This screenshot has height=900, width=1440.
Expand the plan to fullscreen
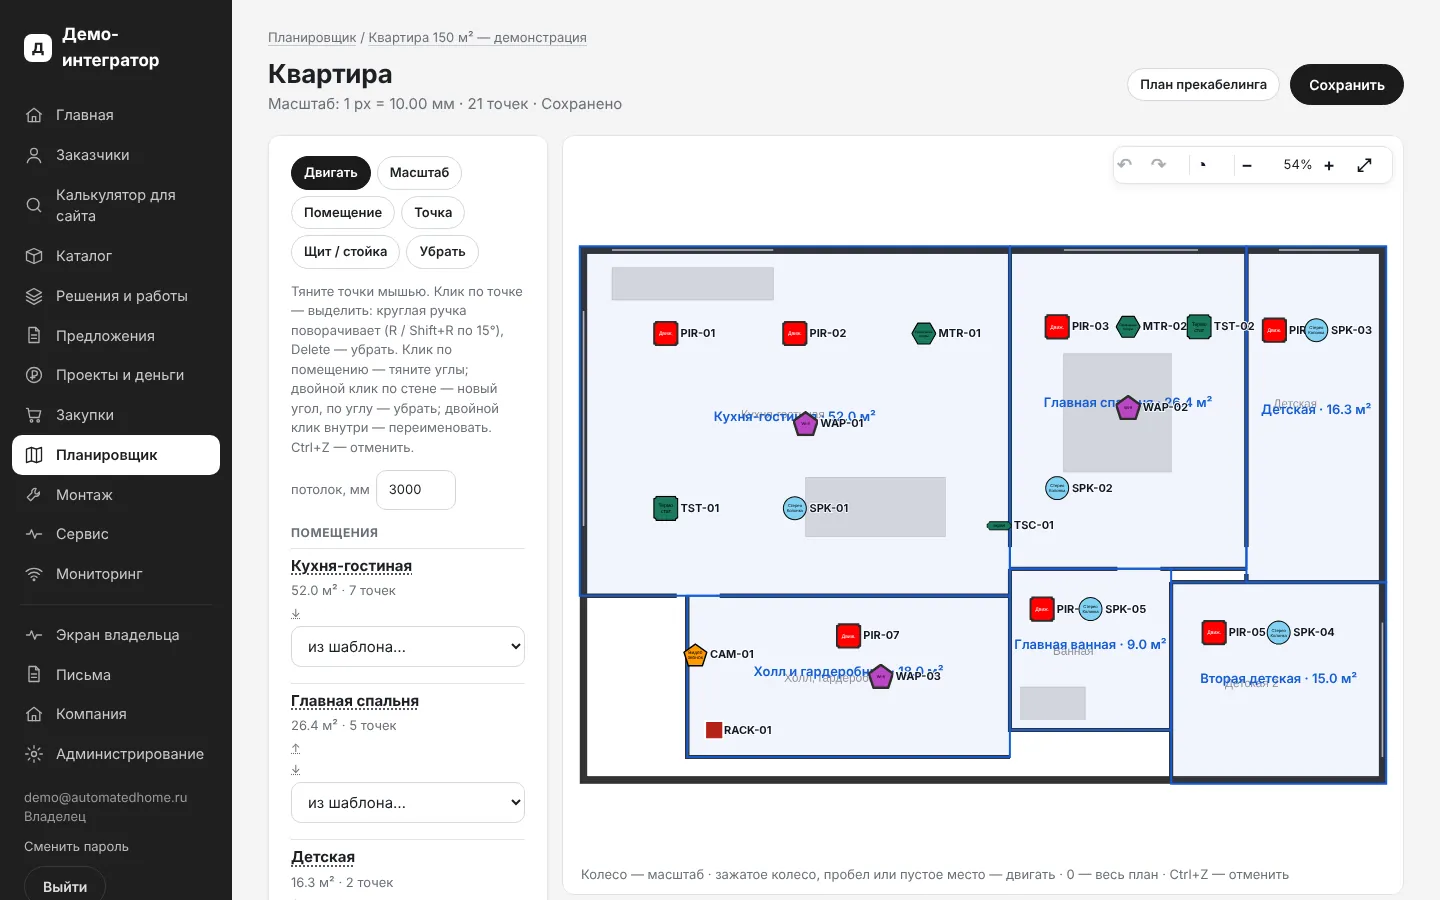point(1364,165)
